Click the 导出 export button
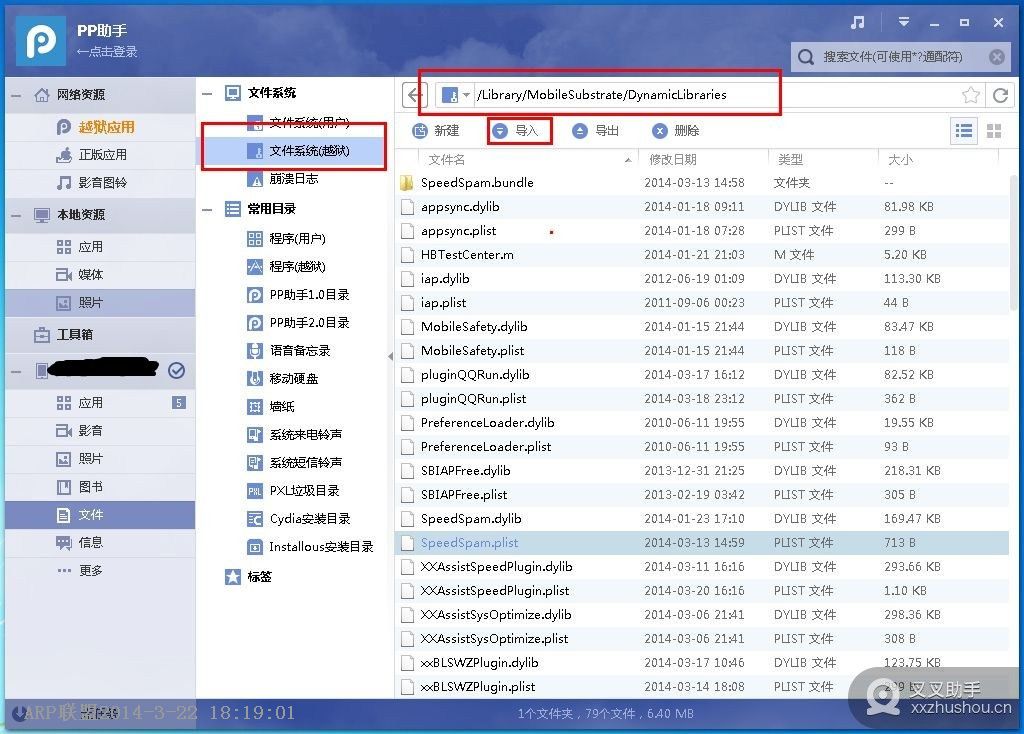 tap(596, 131)
